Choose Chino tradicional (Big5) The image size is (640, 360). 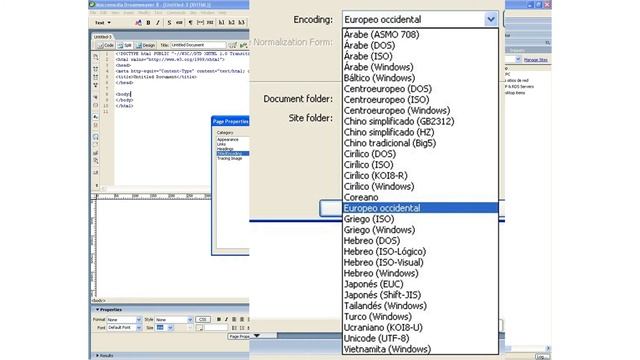(420, 143)
